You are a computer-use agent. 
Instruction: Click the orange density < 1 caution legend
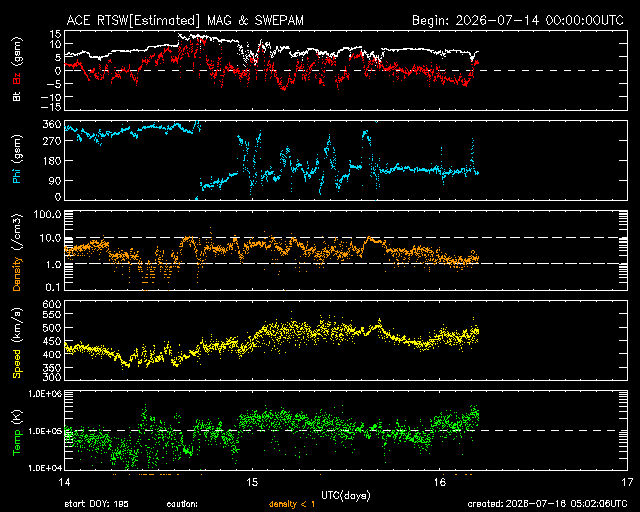292,504
